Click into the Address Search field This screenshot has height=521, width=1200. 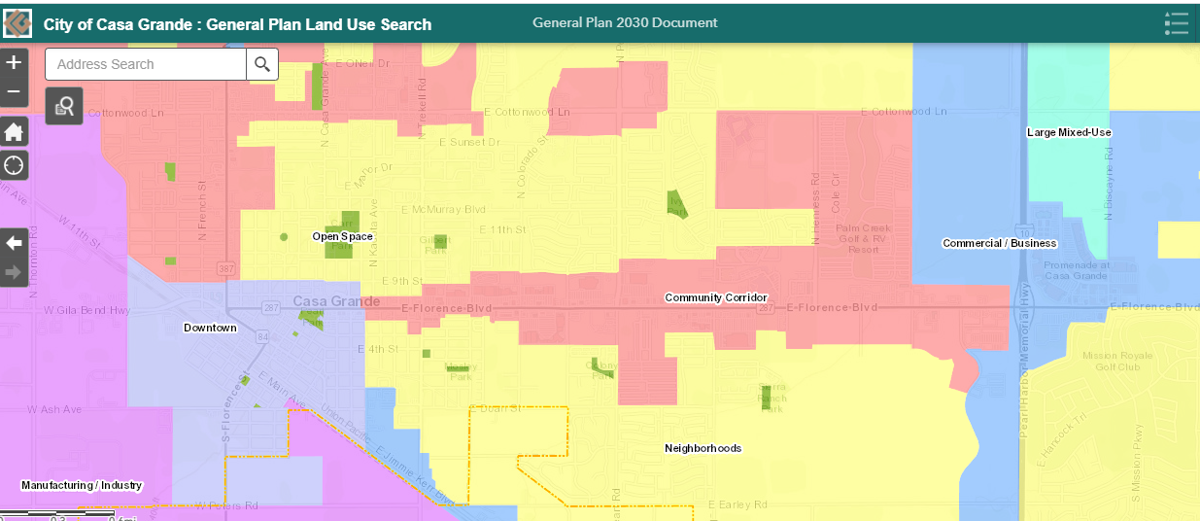tap(146, 64)
